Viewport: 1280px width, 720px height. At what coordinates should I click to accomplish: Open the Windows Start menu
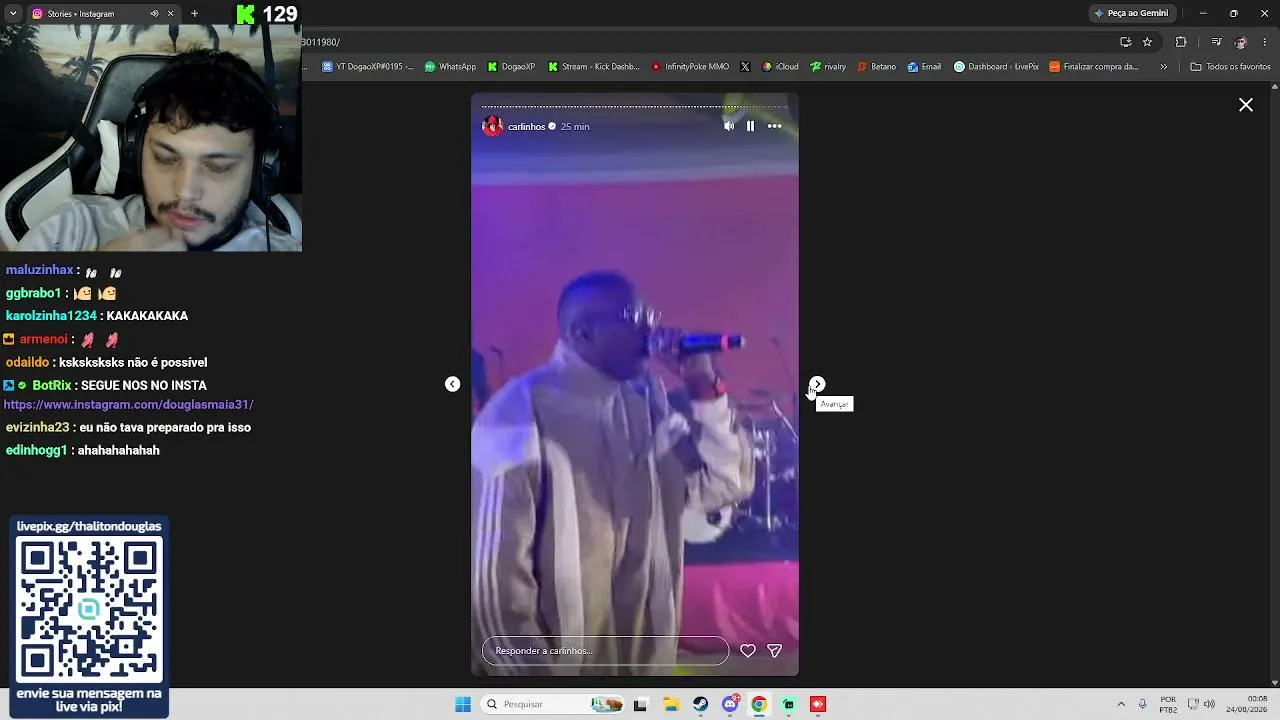463,704
